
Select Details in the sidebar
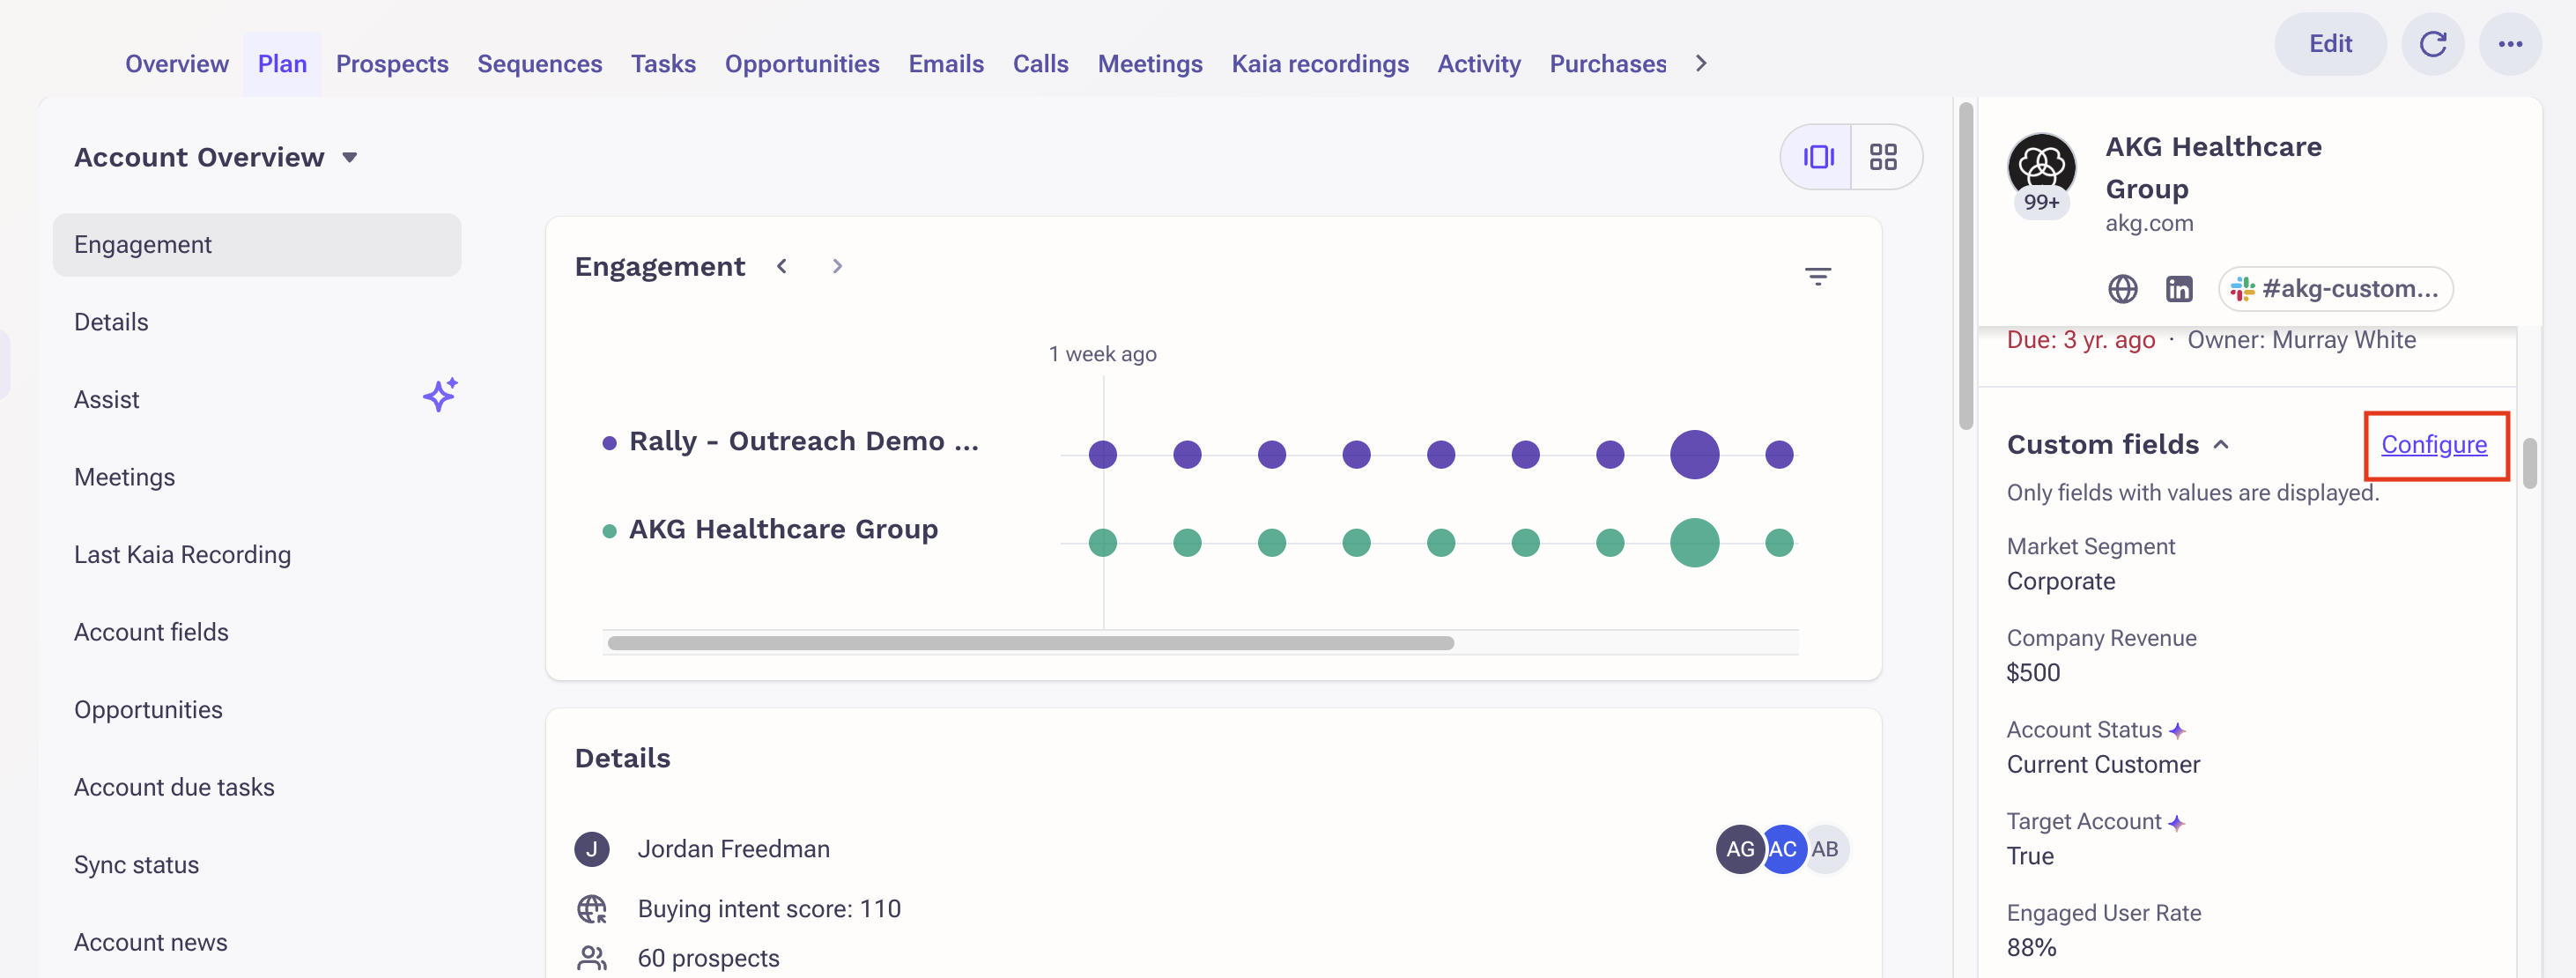click(257, 322)
